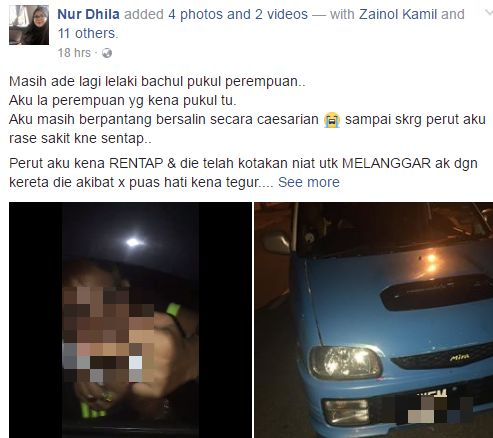Click the public globe privacy icon

107,53
